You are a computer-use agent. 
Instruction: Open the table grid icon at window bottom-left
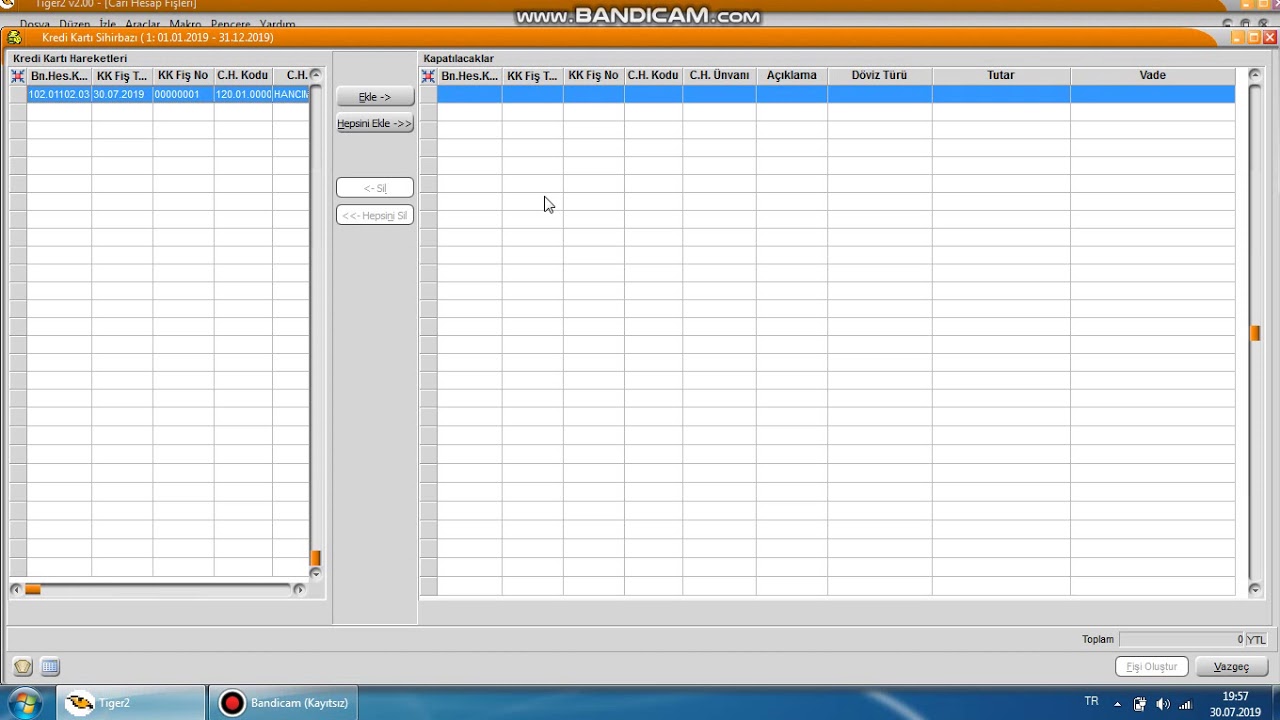pos(50,667)
